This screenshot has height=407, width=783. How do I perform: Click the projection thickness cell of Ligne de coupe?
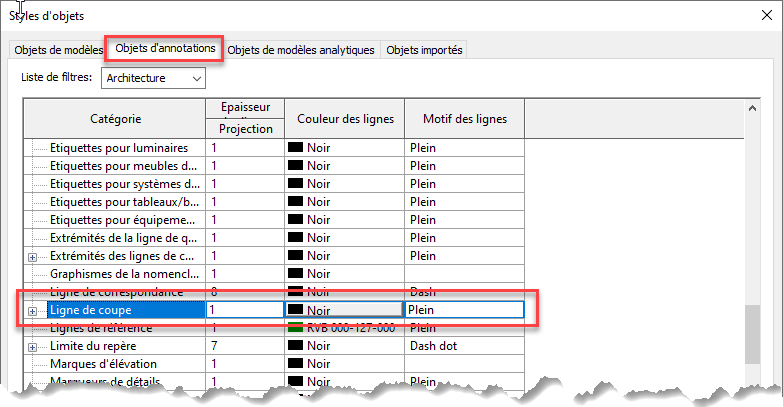245,311
